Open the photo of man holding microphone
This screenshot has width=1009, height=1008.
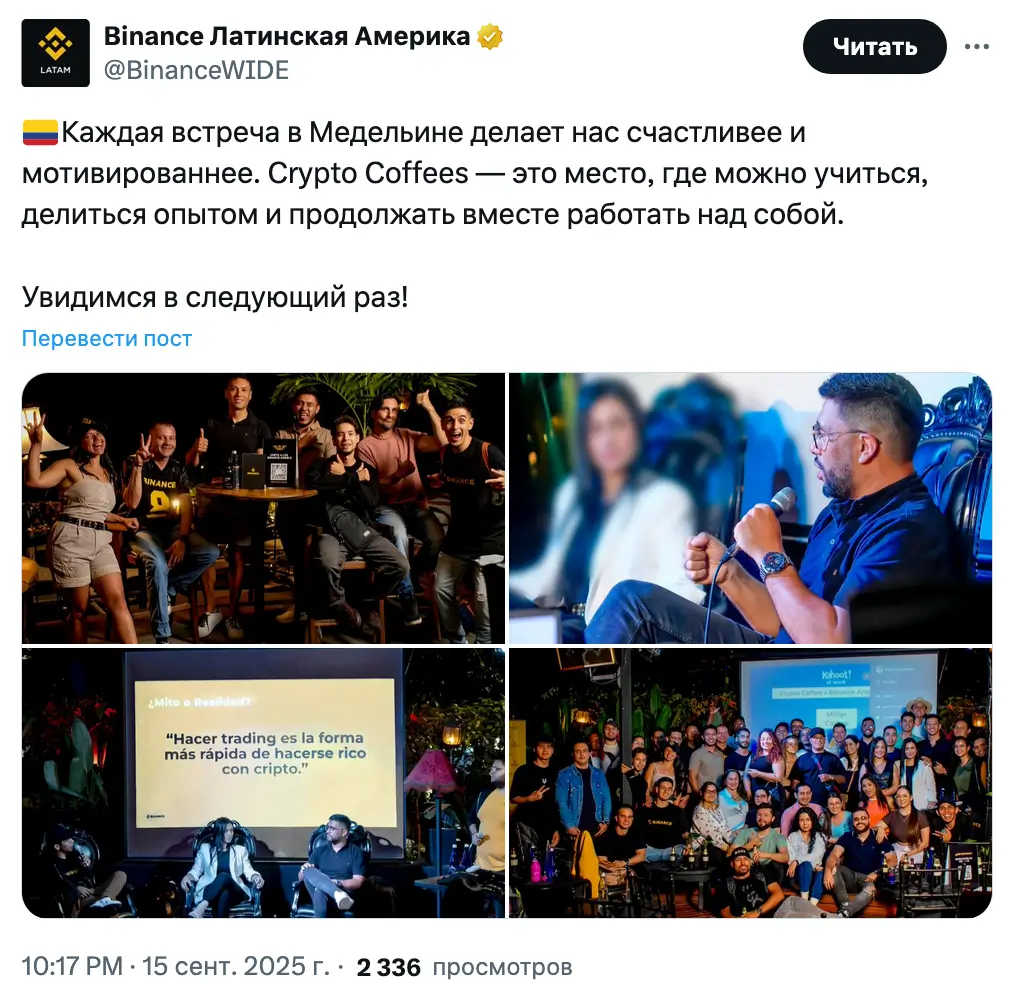pos(750,509)
